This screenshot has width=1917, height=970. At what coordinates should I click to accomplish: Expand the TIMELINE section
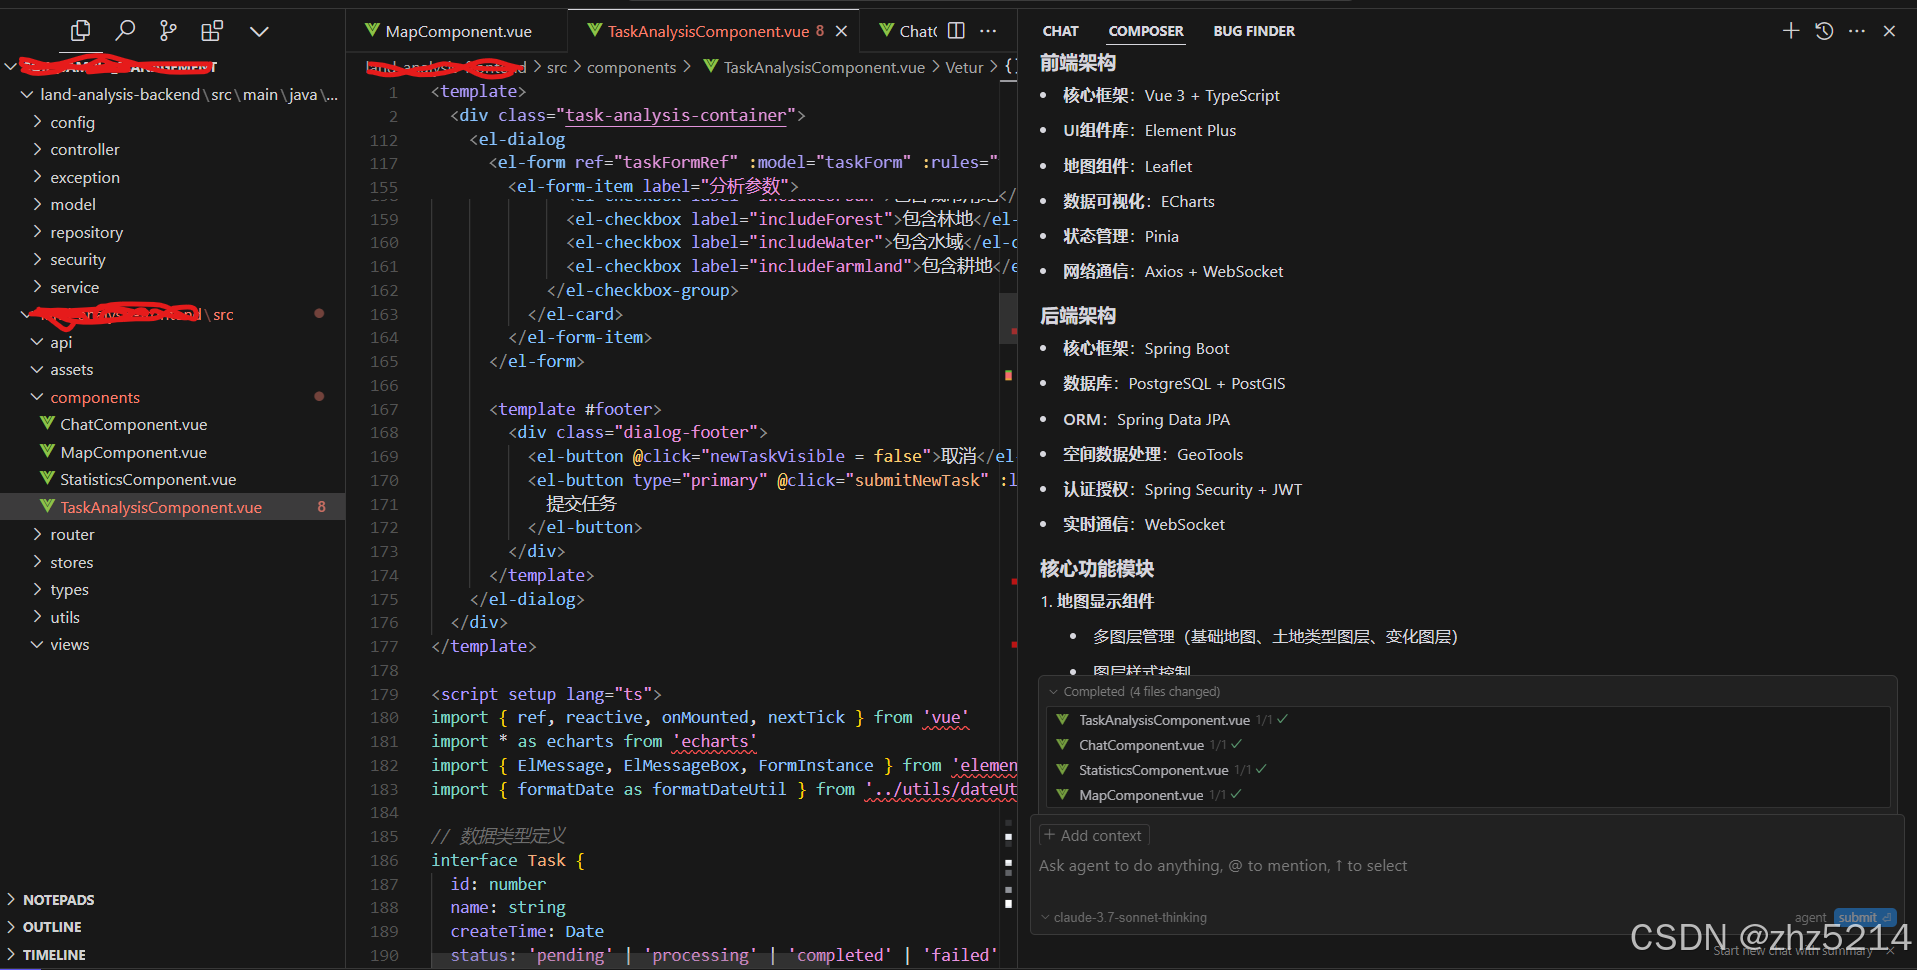[54, 955]
